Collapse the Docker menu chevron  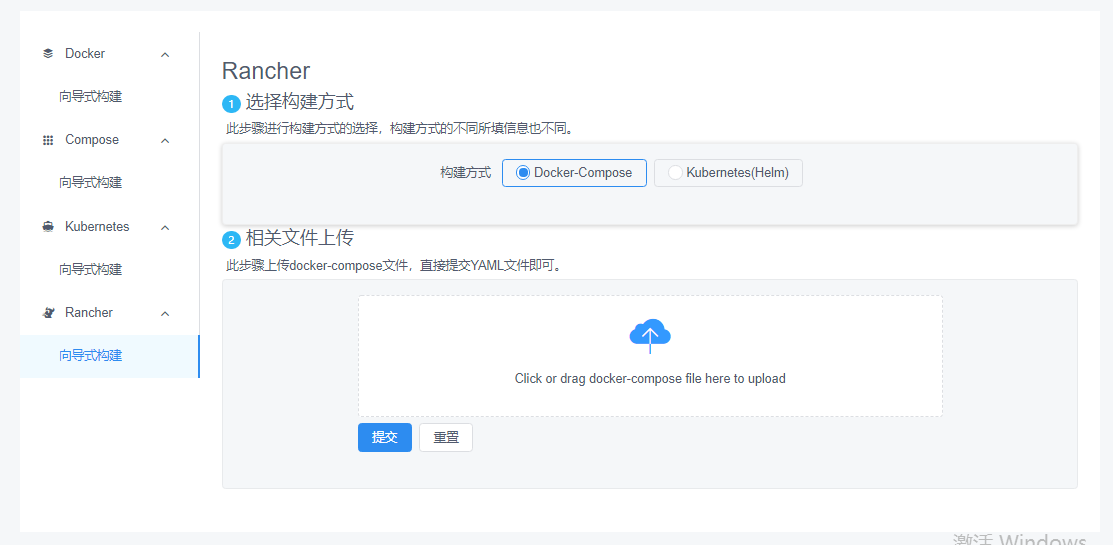click(x=165, y=55)
